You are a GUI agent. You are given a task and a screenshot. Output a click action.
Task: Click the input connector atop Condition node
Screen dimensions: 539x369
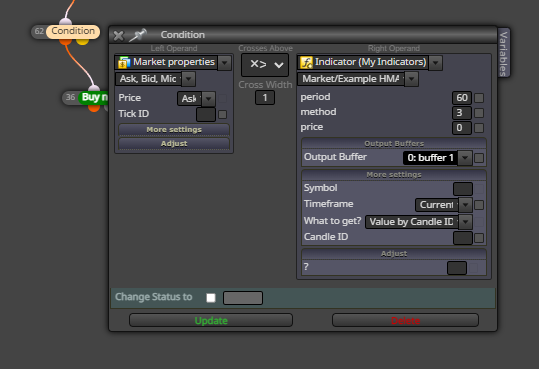66,22
